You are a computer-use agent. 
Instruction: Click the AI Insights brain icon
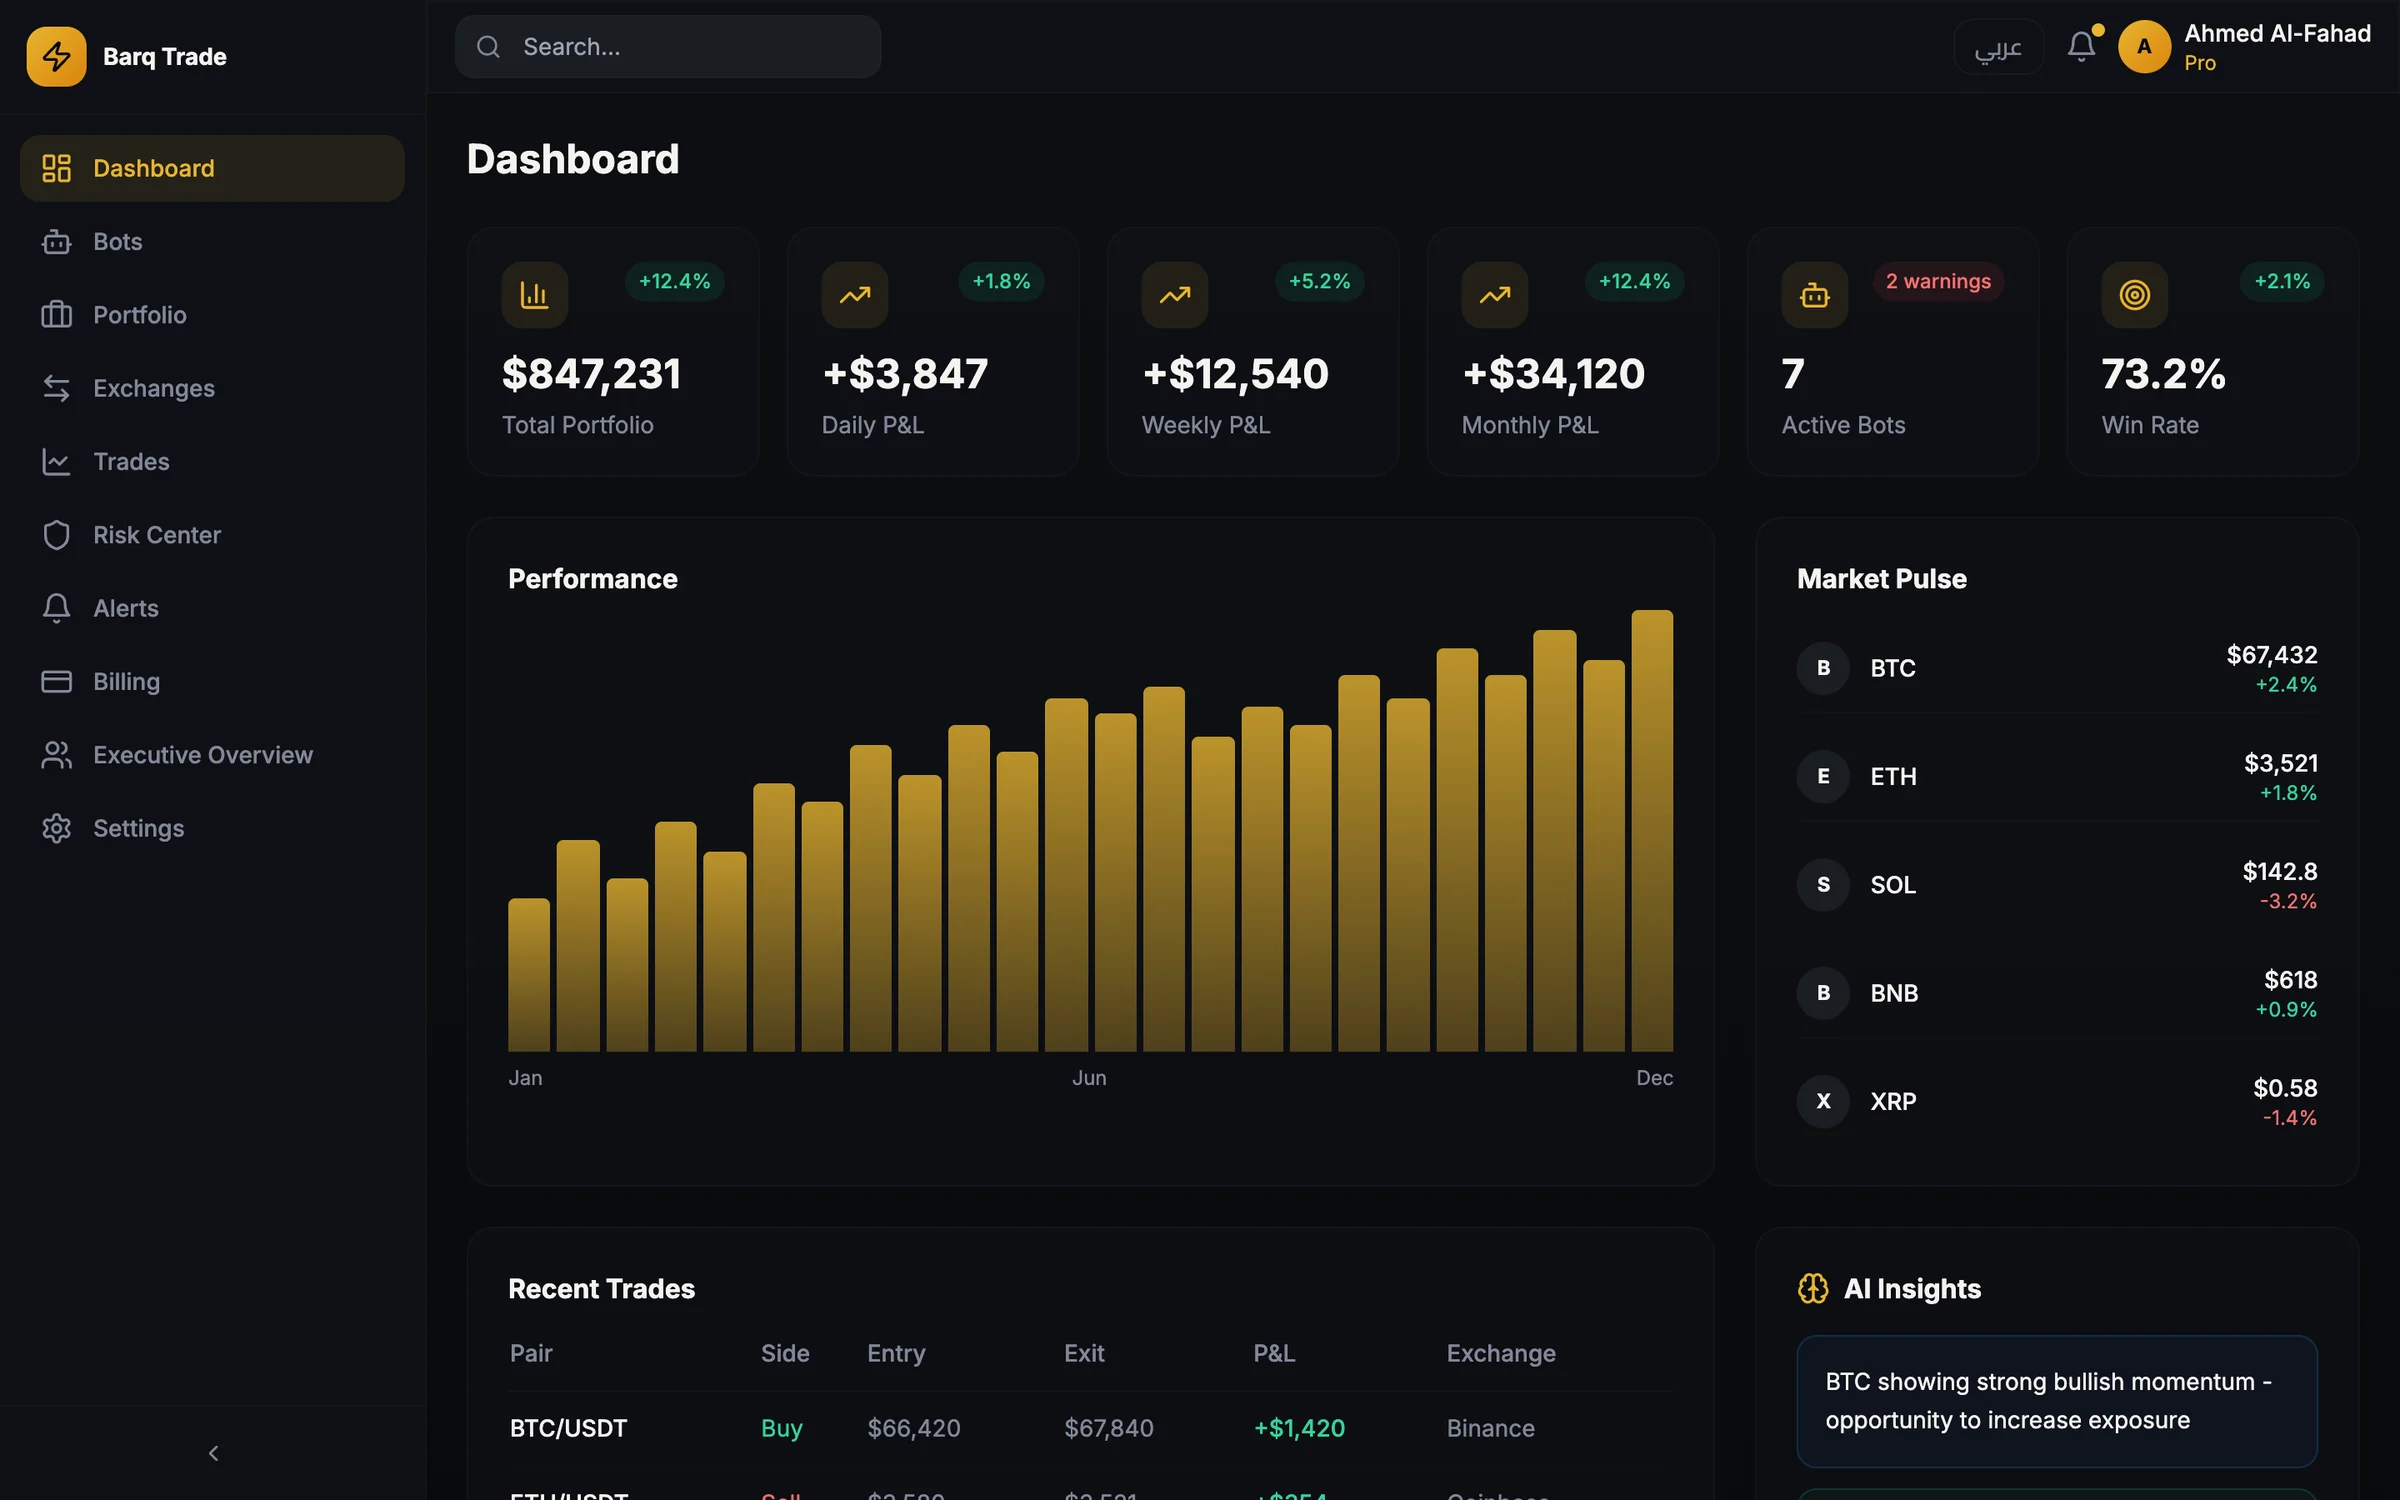[x=1813, y=1288]
